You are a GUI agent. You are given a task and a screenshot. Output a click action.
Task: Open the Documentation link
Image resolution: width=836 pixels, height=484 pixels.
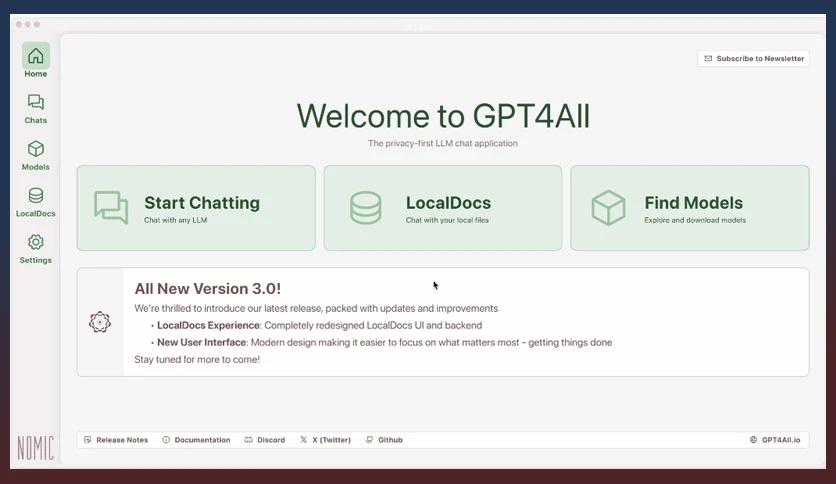[x=196, y=440]
